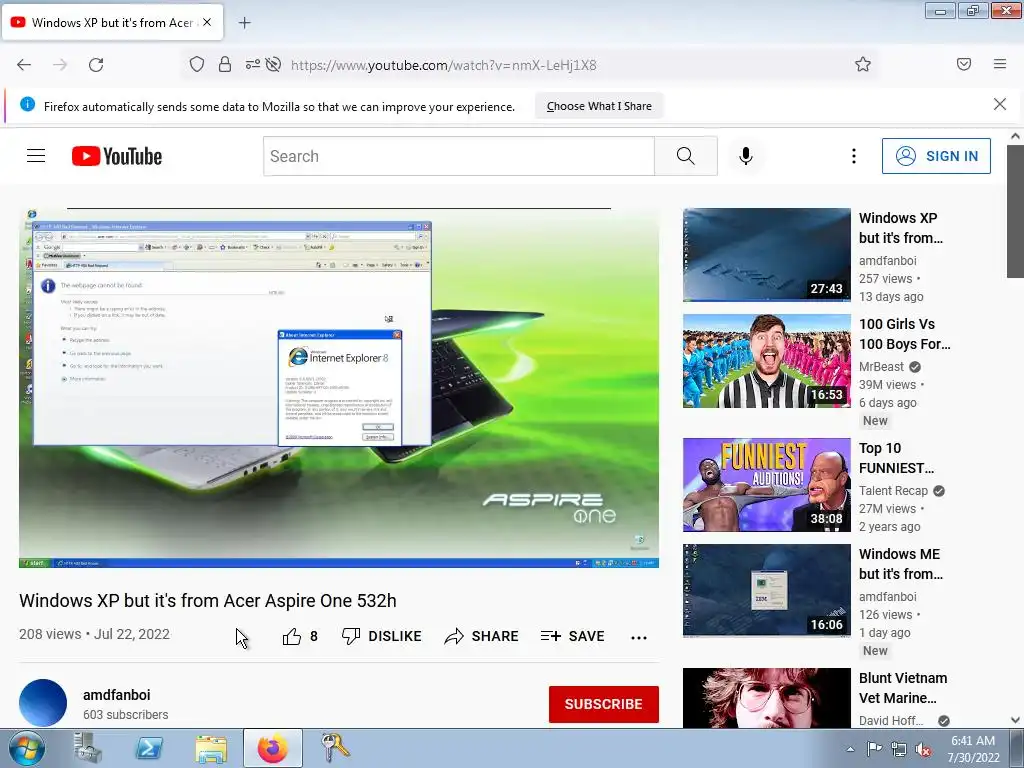The height and width of the screenshot is (768, 1024).
Task: Click the page scrollbar thumb
Action: [x=1015, y=210]
